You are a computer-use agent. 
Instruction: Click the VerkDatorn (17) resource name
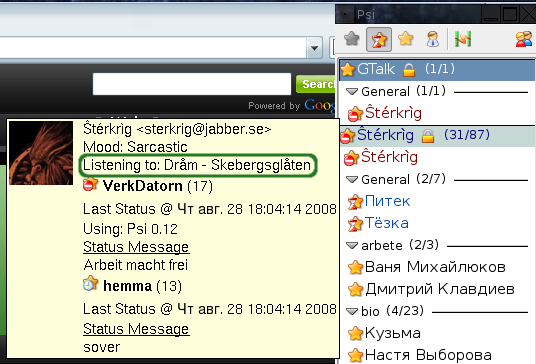(158, 186)
